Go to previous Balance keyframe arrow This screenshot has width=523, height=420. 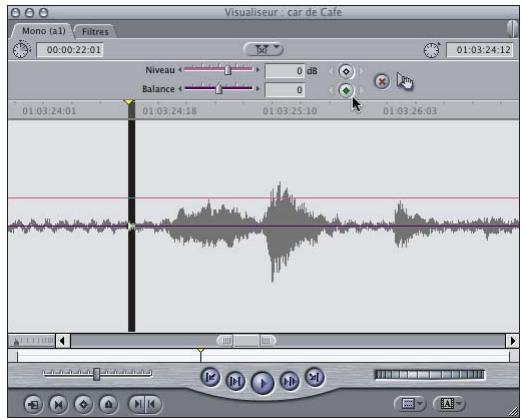331,90
